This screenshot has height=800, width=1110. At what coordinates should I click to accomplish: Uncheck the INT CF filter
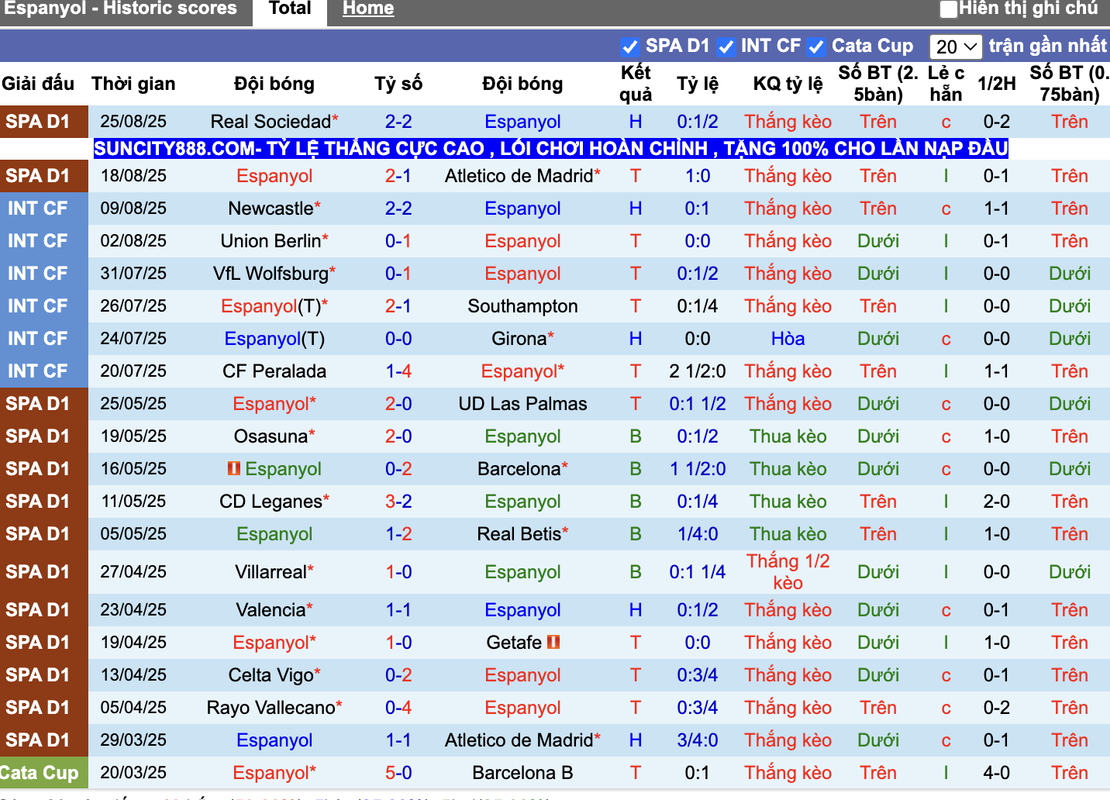(725, 47)
